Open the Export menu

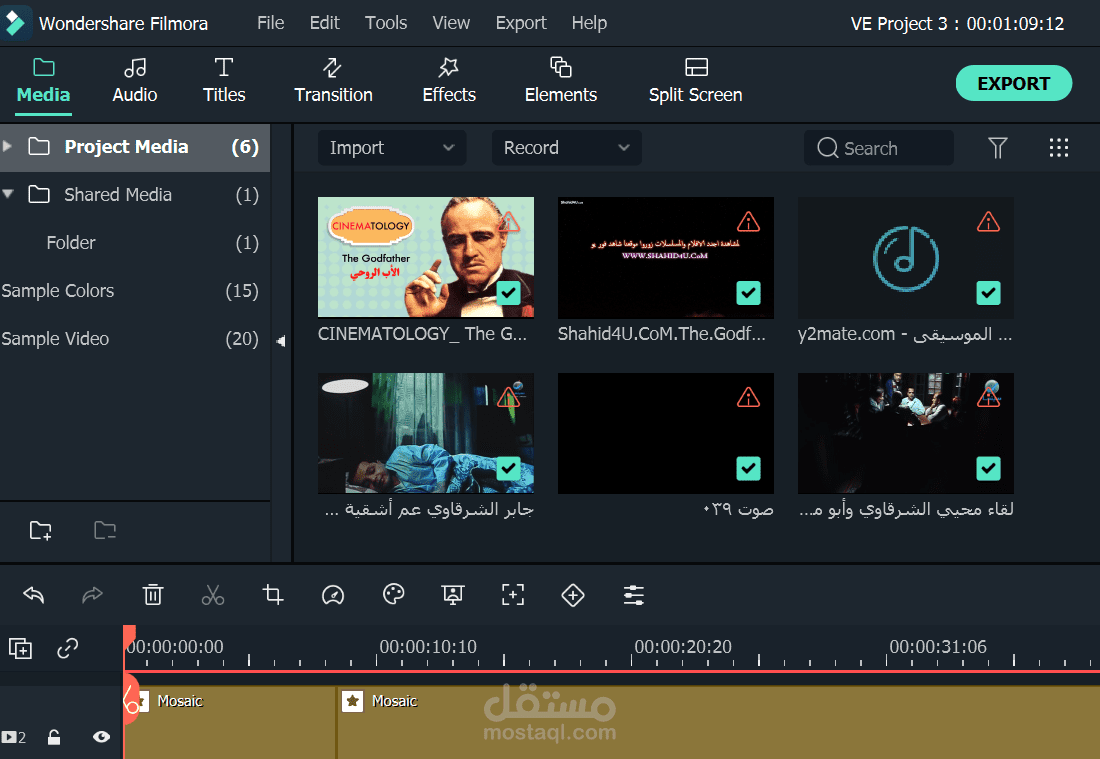point(521,23)
